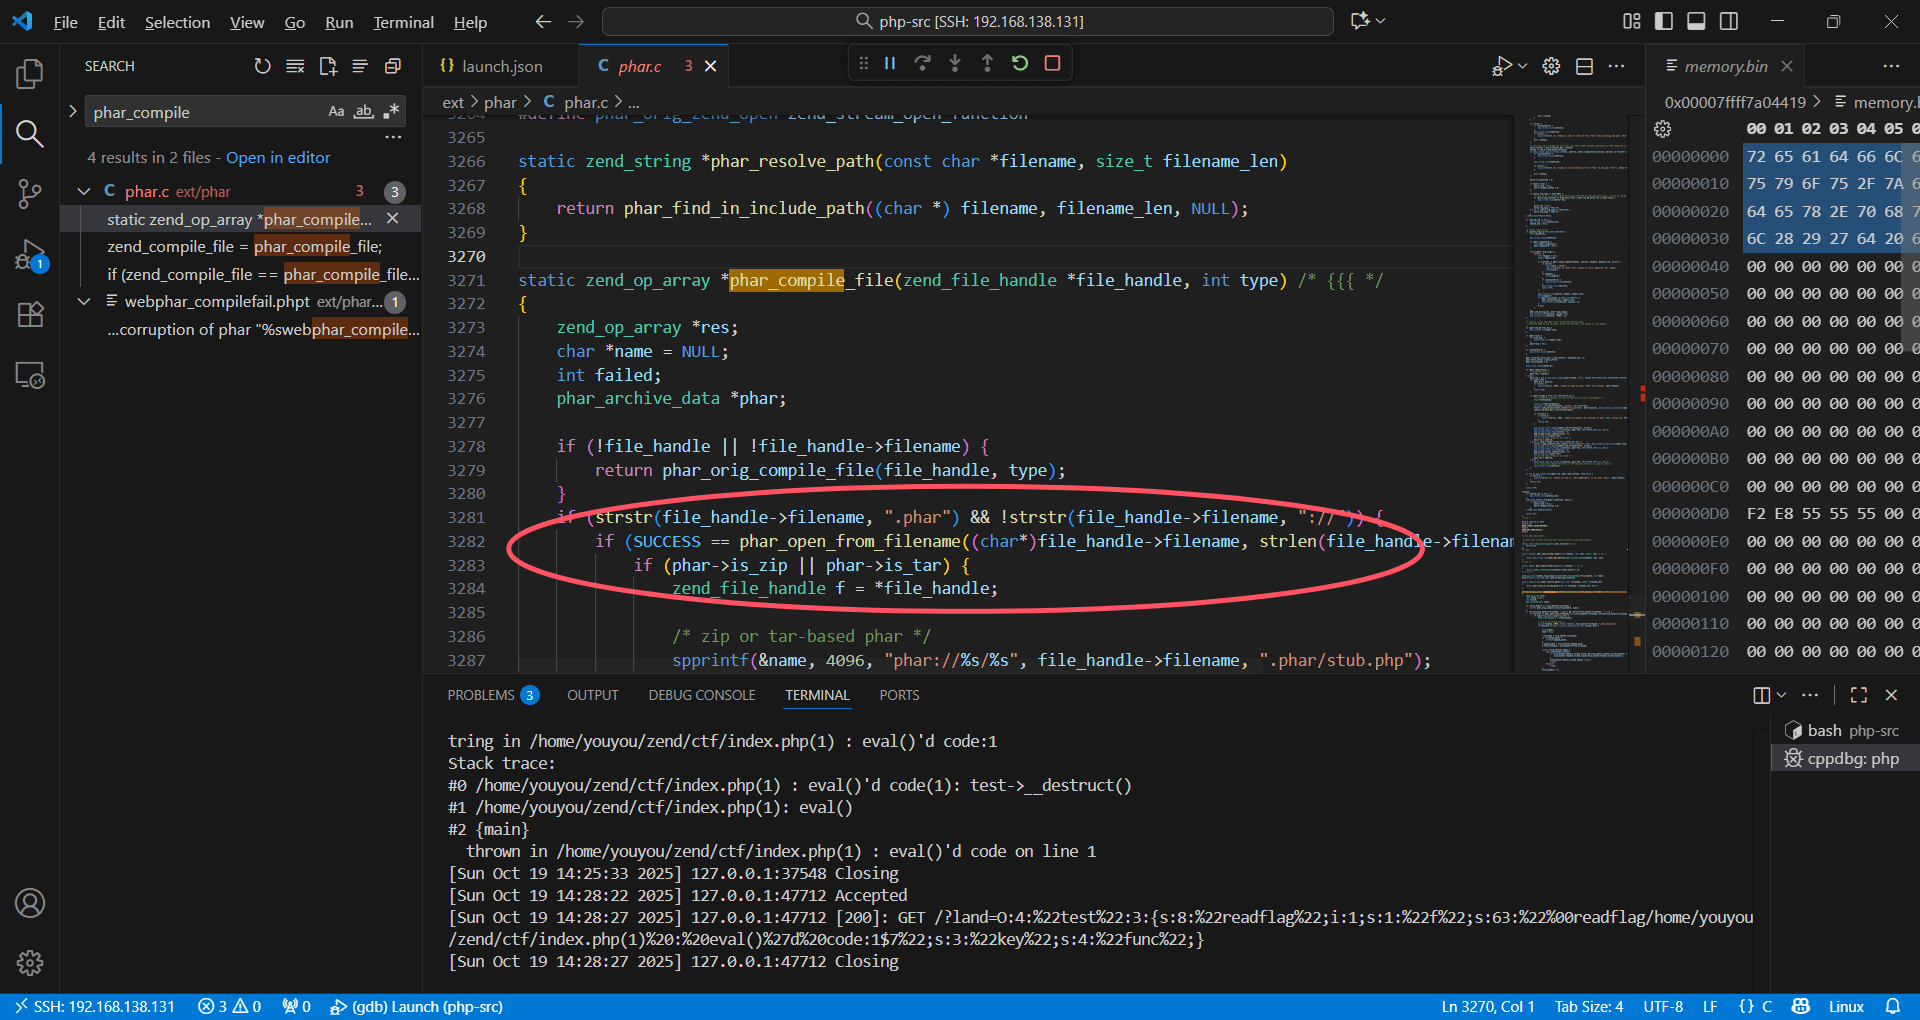Image resolution: width=1920 pixels, height=1020 pixels.
Task: Pause the debugger in the debug toolbar
Action: 890,64
